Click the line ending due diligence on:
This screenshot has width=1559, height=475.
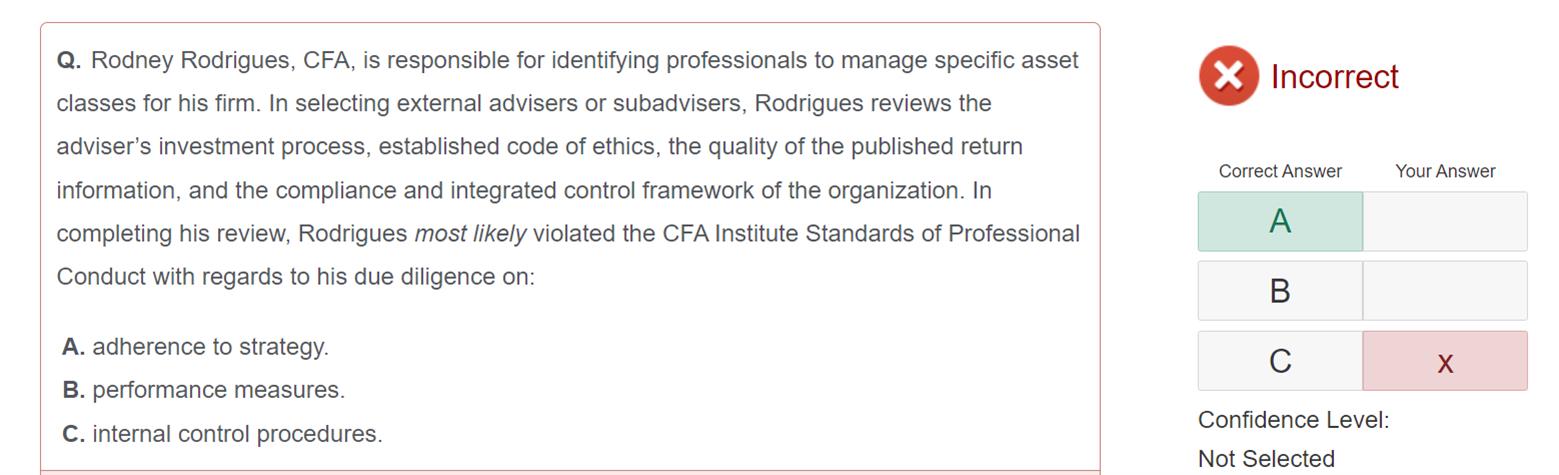(296, 277)
